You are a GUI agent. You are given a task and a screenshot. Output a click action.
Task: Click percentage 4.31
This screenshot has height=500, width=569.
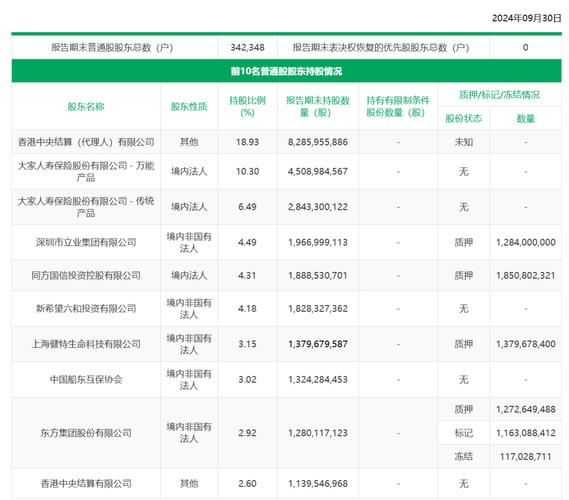[247, 275]
